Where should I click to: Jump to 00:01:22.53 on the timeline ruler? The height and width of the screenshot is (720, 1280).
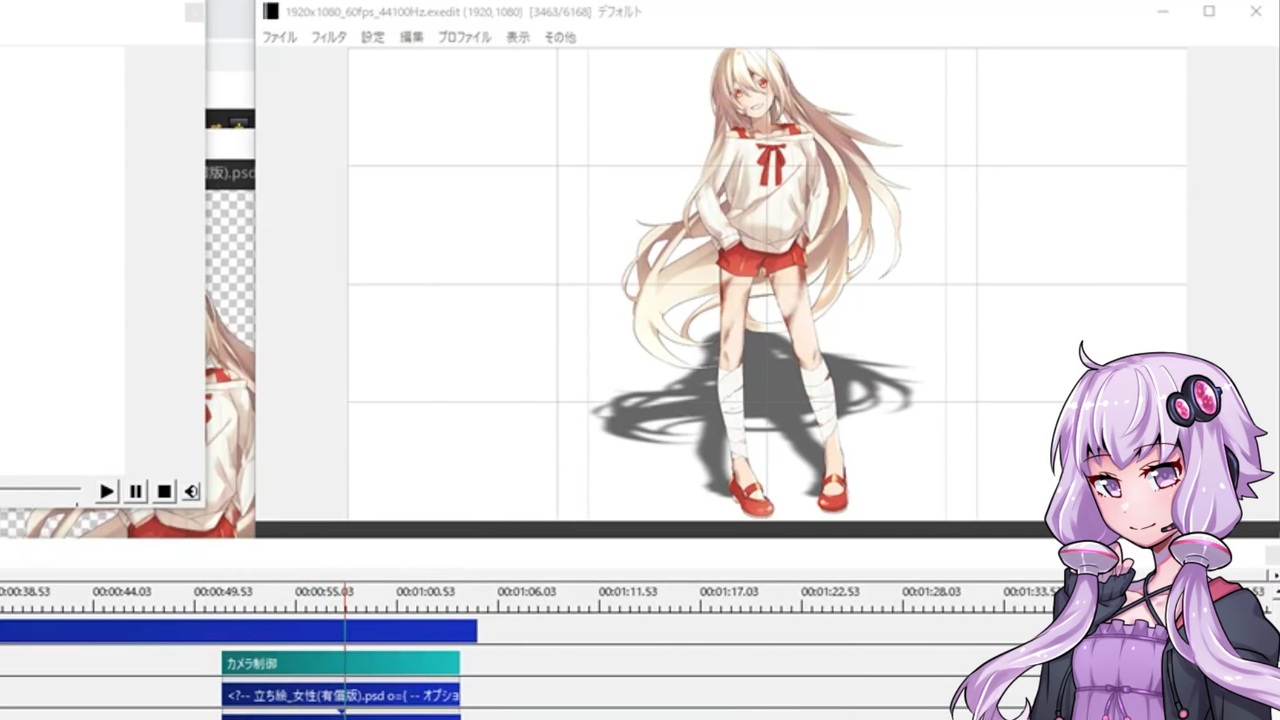830,592
